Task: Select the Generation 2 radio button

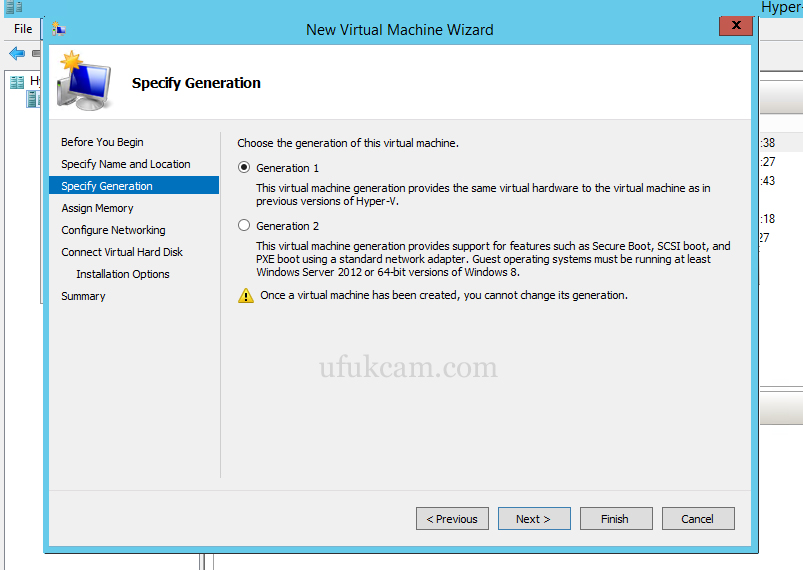Action: 244,225
